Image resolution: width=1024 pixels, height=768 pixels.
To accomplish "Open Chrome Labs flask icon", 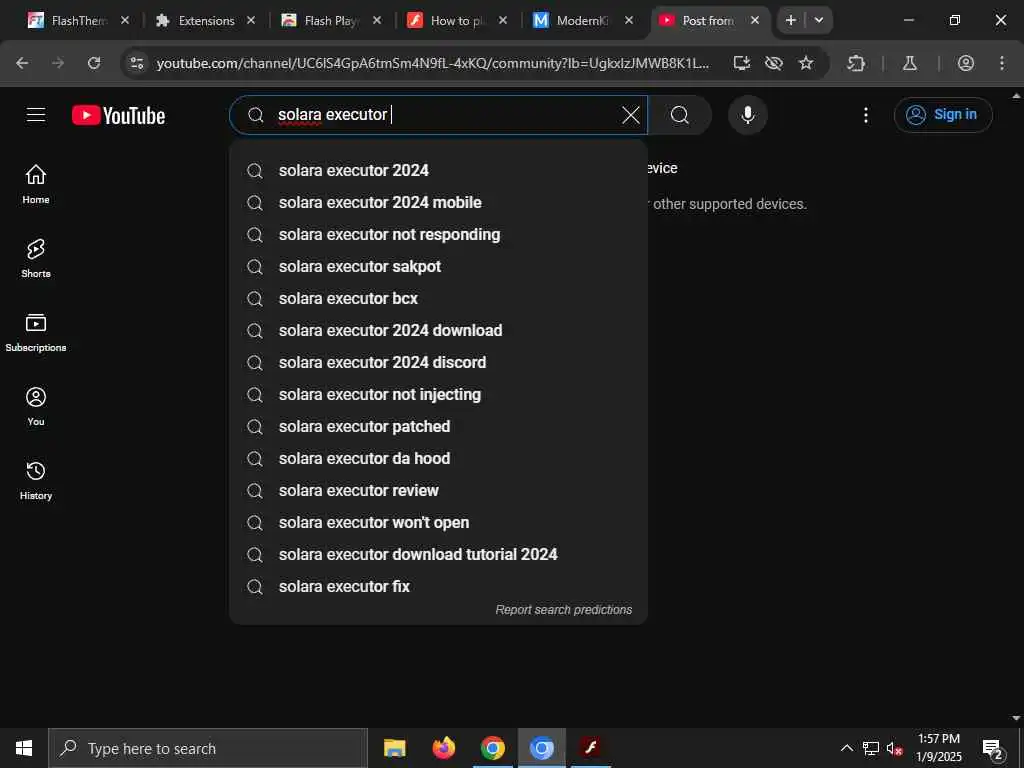I will coord(910,63).
